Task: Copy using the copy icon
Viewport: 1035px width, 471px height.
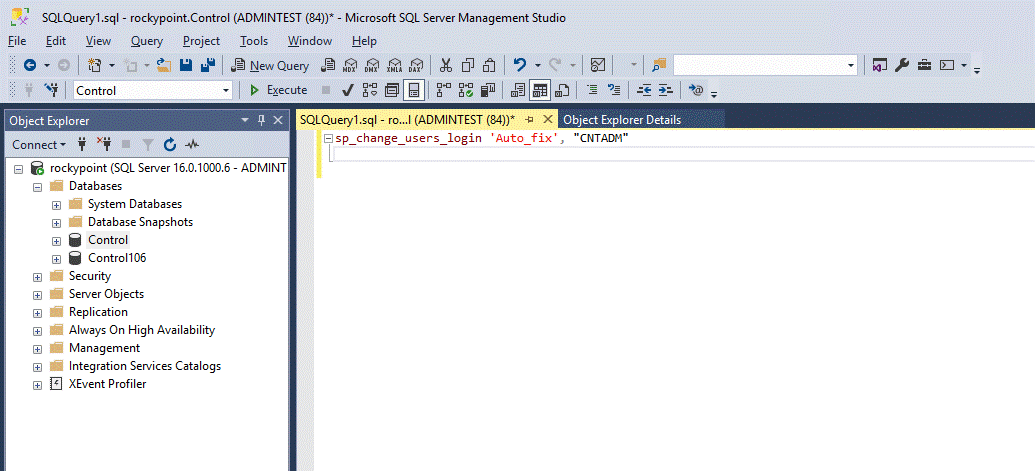Action: 468,65
